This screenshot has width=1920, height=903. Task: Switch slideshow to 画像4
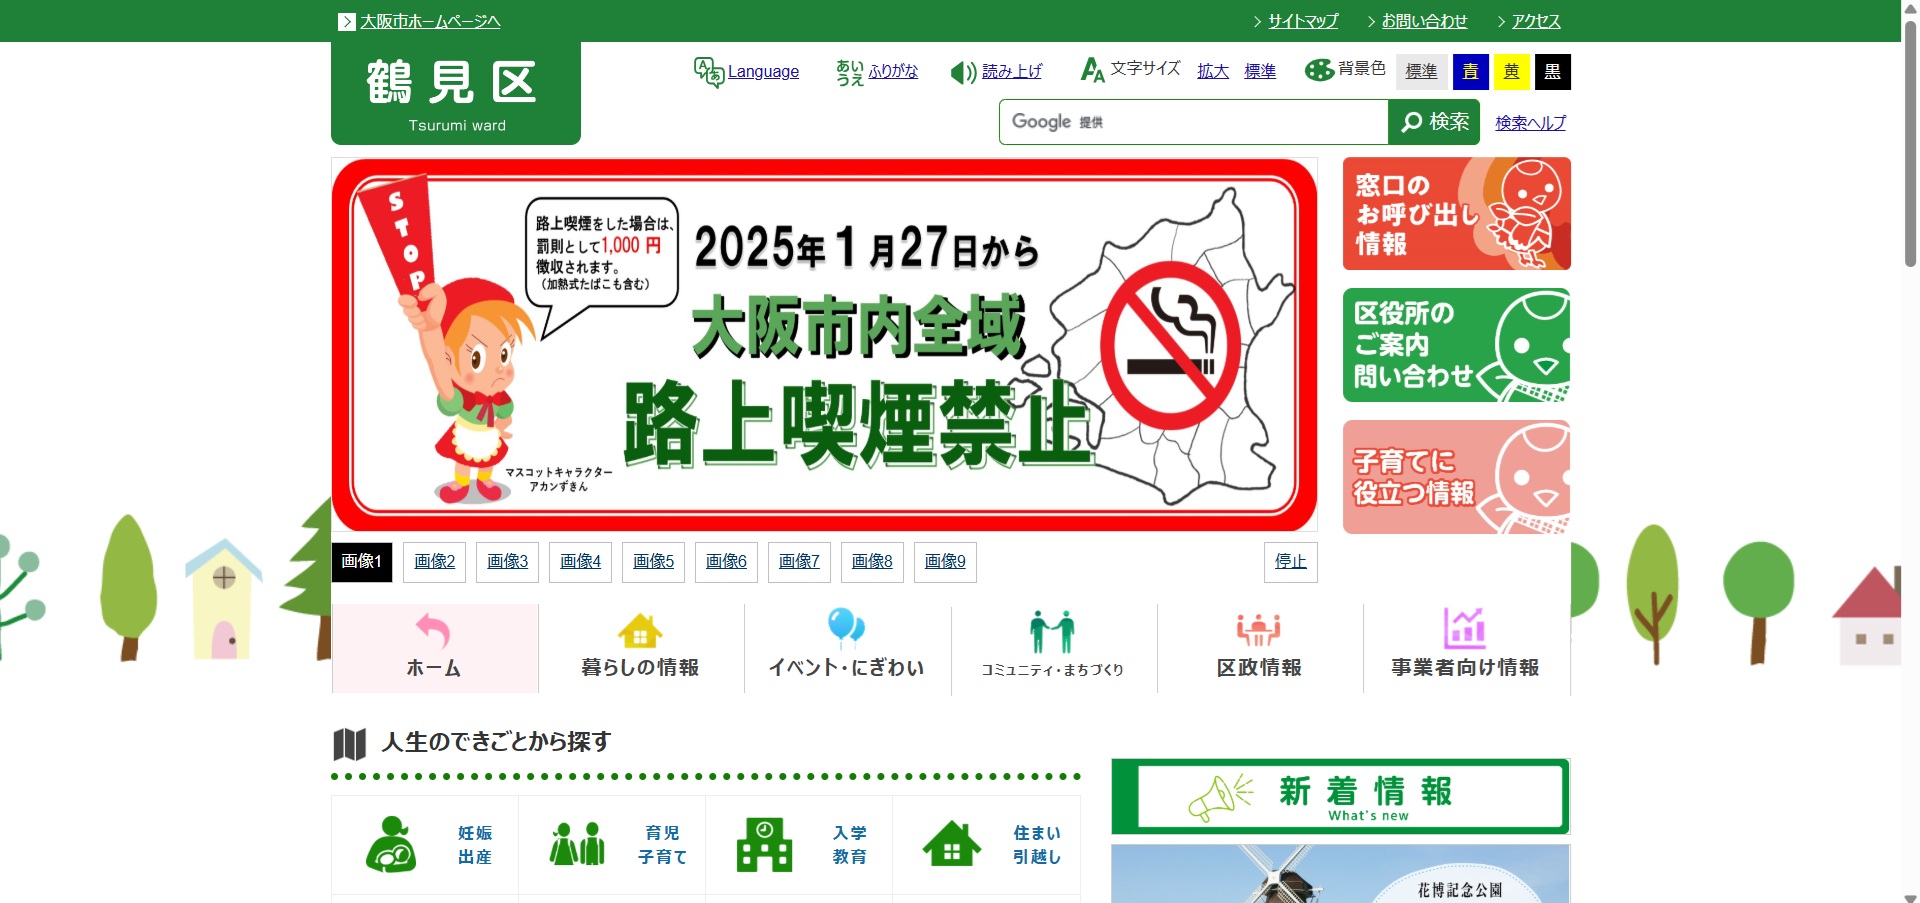581,562
